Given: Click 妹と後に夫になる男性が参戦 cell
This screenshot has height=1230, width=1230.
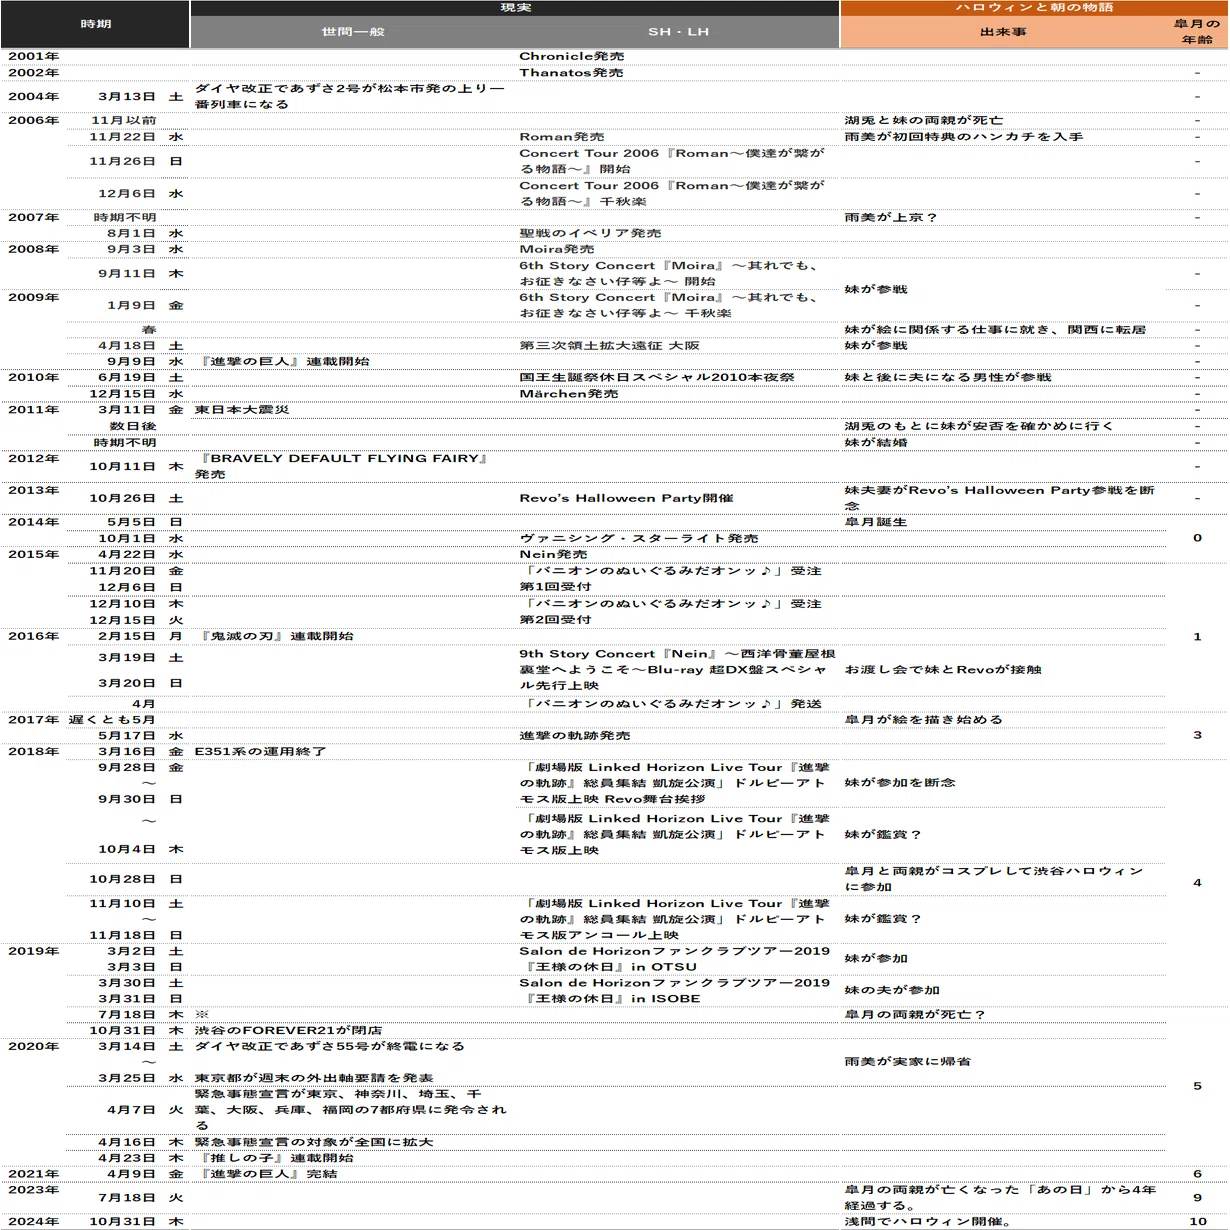Looking at the screenshot, I should [x=948, y=378].
